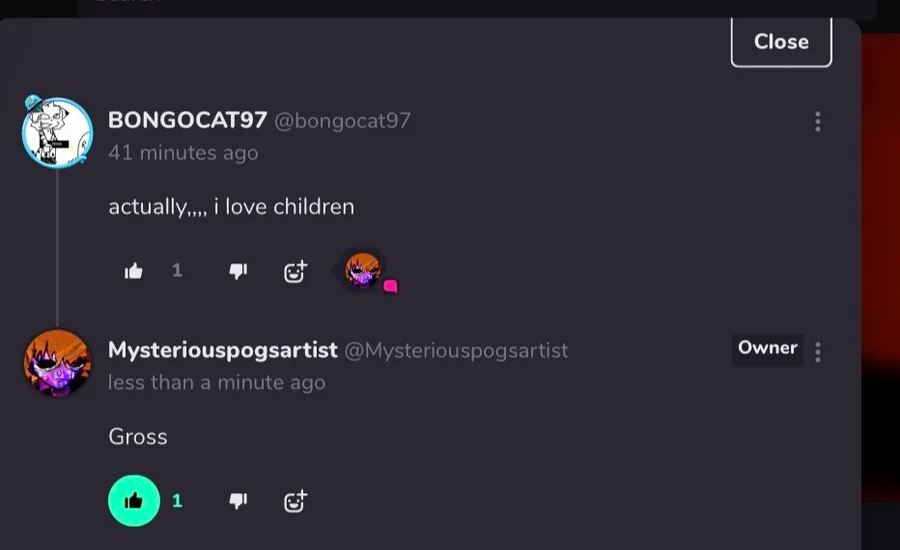Open the @bongocat97 handle link

[342, 121]
